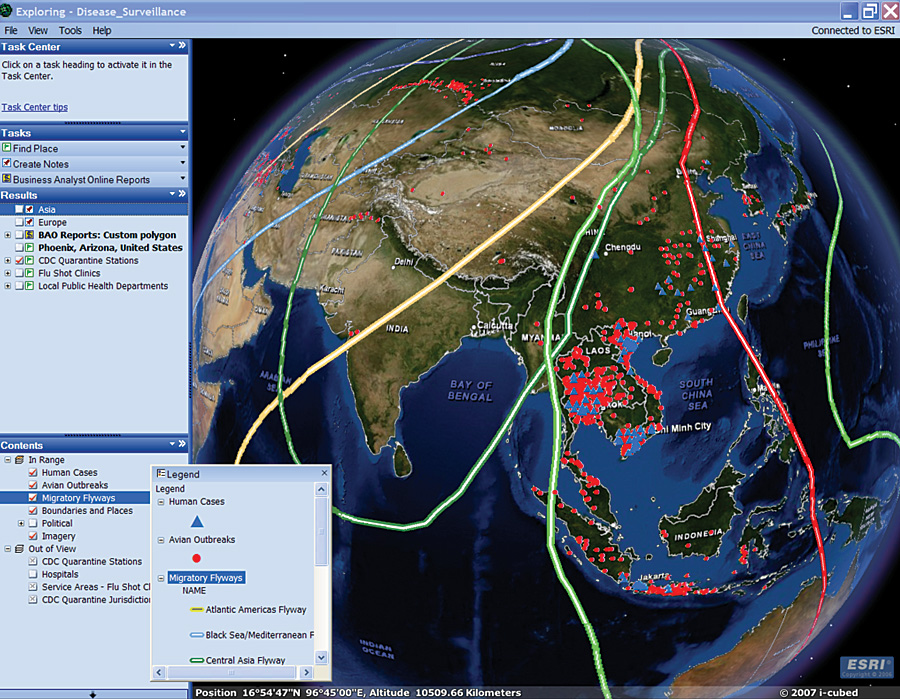Click the down arrow at sidebar bottom

(93, 695)
